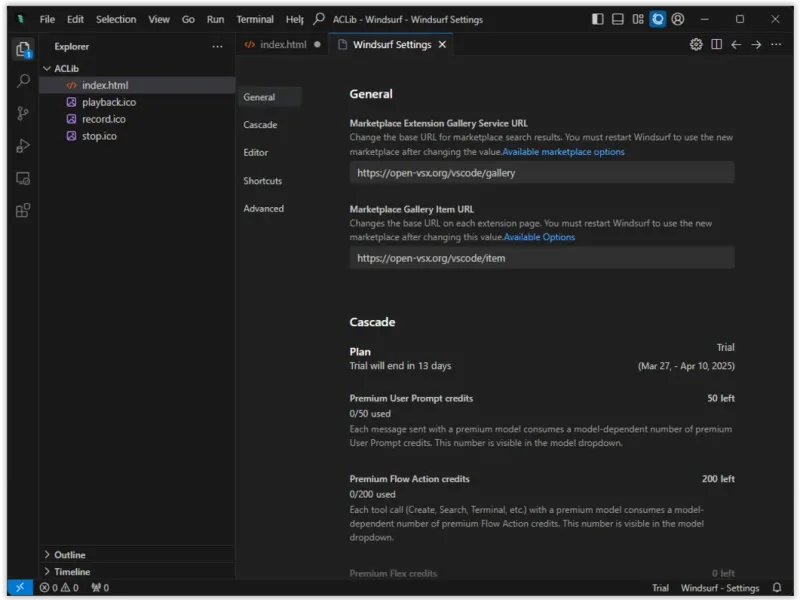This screenshot has width=800, height=600.
Task: Open the Run and Debug view
Action: point(23,146)
